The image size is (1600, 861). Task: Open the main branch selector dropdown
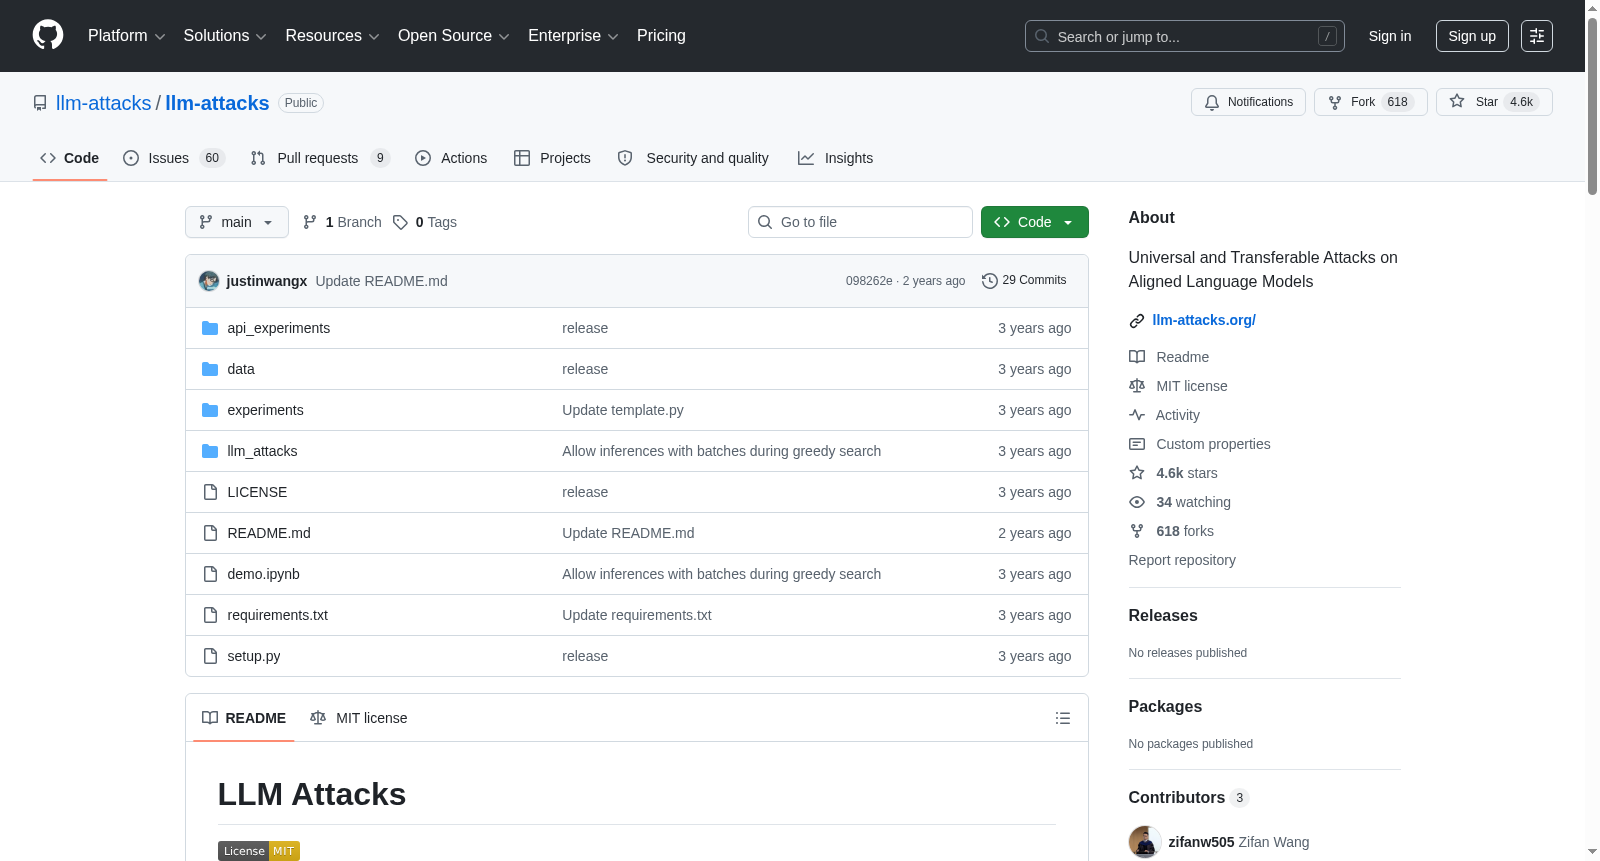tap(237, 222)
